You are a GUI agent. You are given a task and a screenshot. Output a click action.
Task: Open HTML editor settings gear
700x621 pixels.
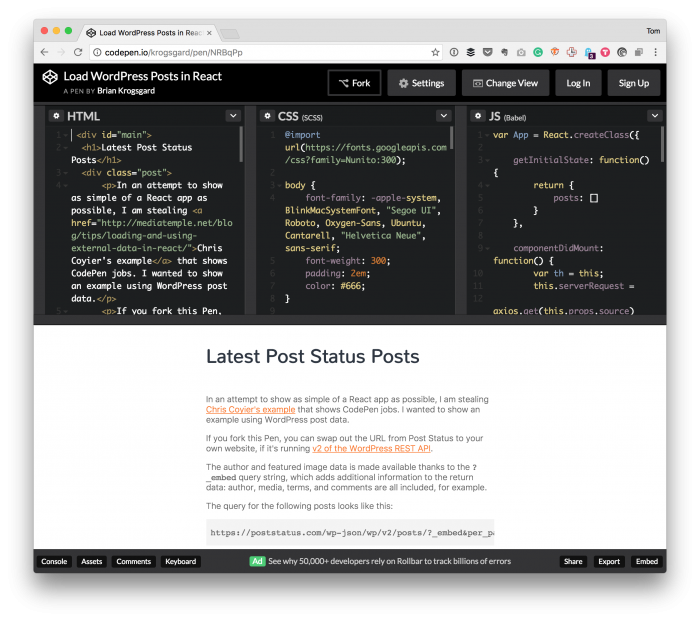click(56, 116)
